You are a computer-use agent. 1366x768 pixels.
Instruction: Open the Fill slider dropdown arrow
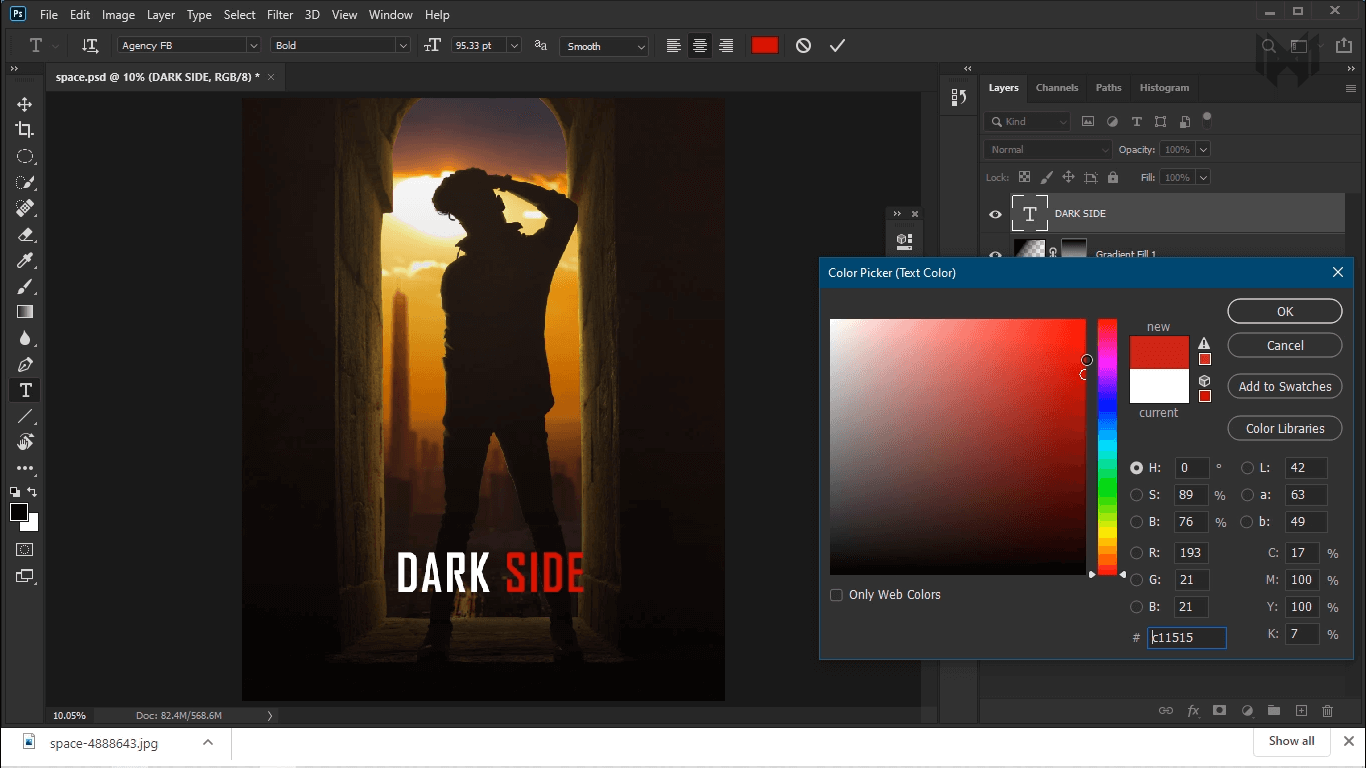tap(1203, 177)
